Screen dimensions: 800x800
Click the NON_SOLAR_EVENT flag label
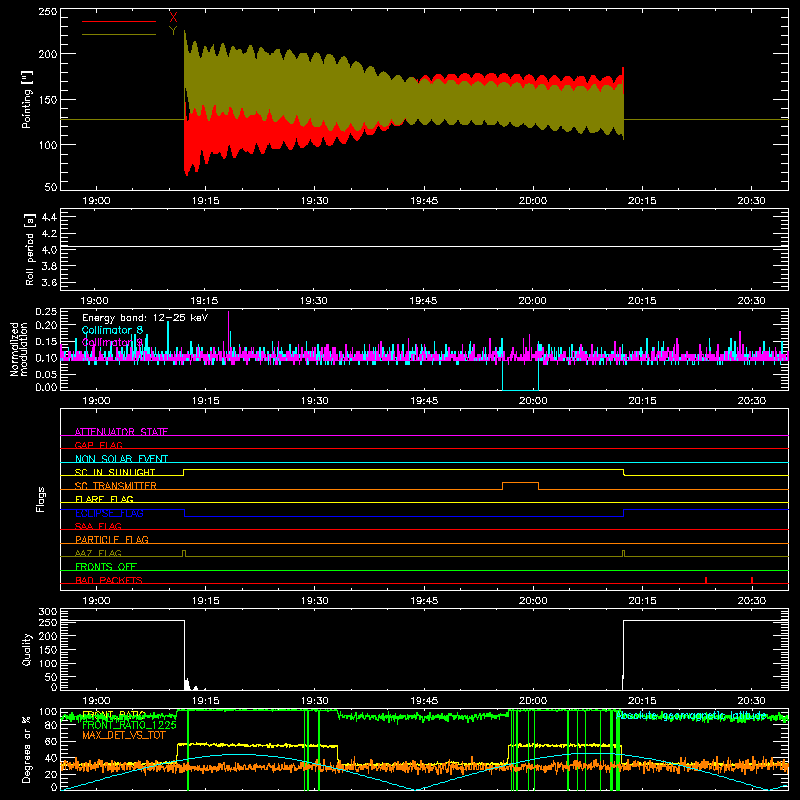tap(121, 459)
